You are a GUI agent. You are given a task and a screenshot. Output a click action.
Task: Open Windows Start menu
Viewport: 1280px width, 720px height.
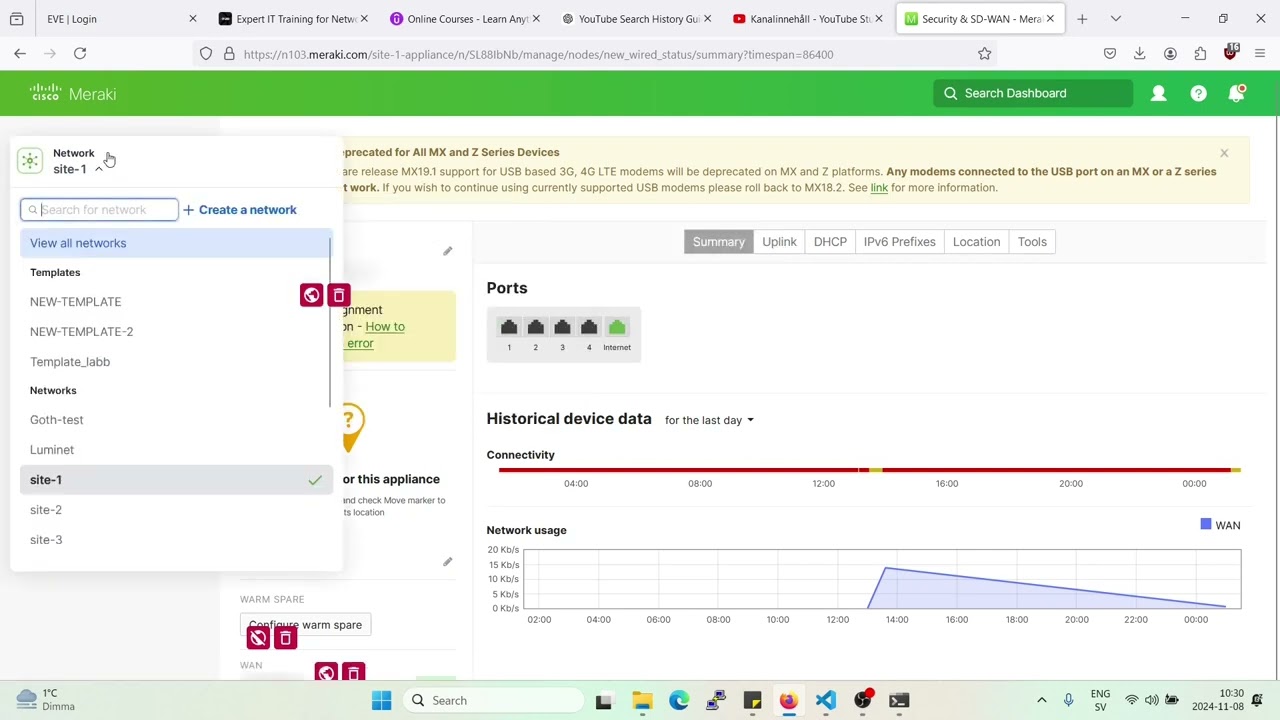pos(382,701)
